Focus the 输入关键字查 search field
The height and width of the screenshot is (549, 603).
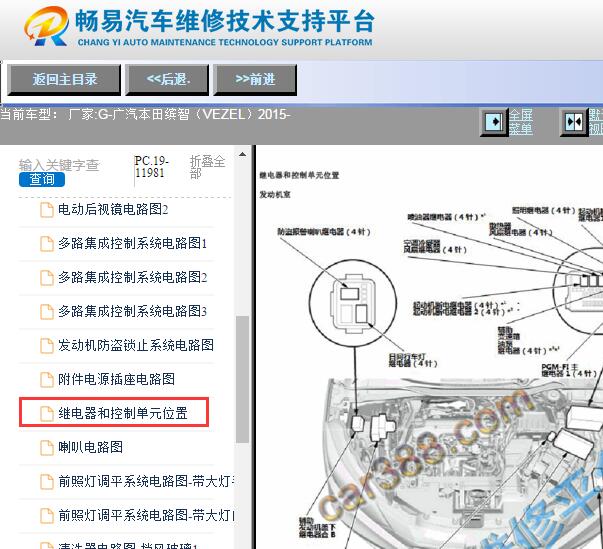tap(60, 165)
